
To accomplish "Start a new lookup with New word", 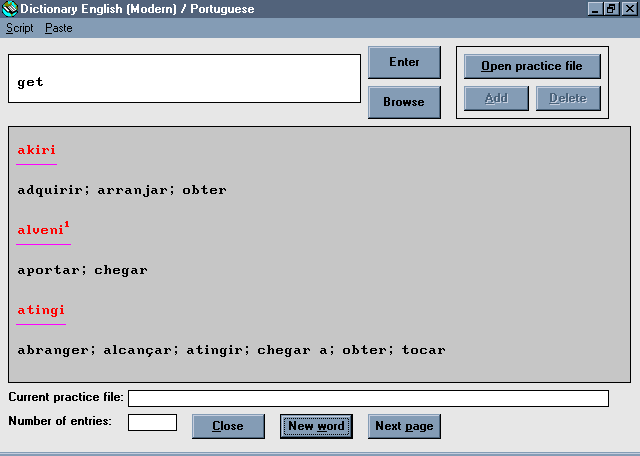I will [316, 426].
